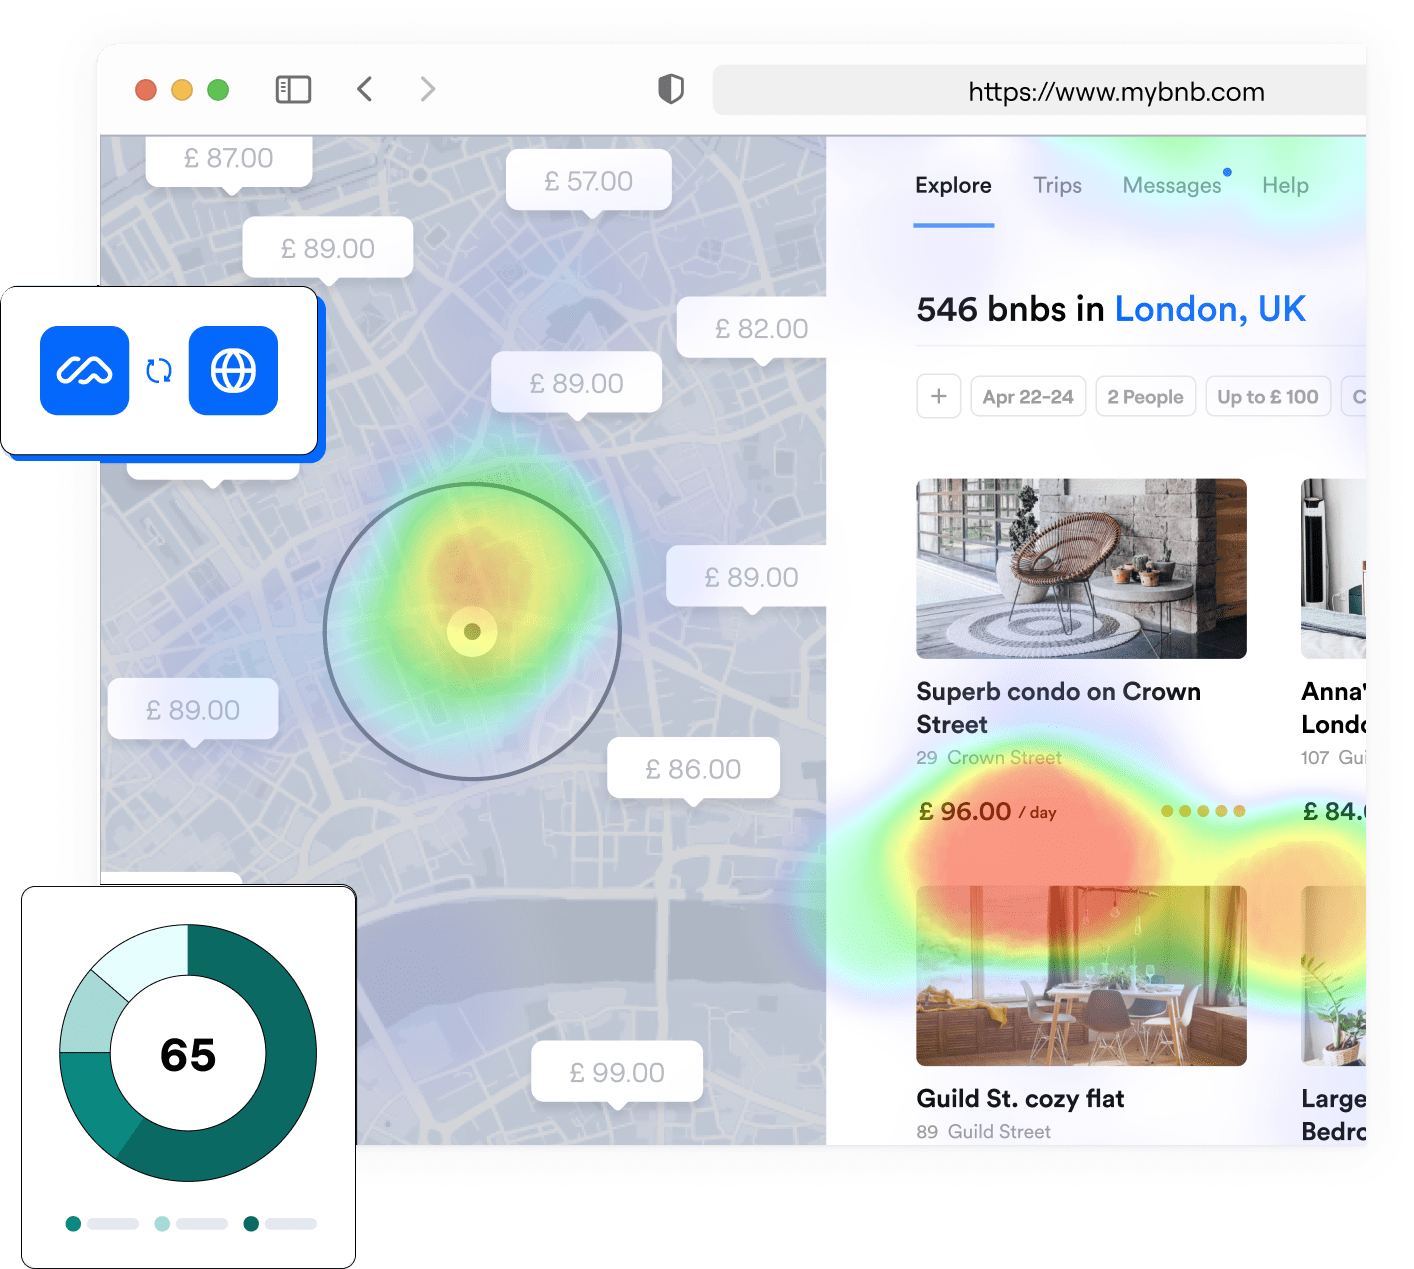The width and height of the screenshot is (1414, 1269).
Task: Change the 2 People filter
Action: [1146, 397]
